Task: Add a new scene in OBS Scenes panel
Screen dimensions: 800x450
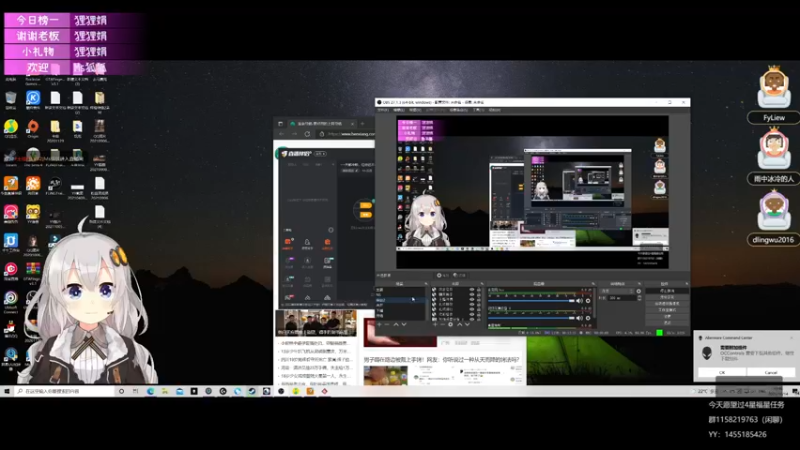Action: coord(379,324)
